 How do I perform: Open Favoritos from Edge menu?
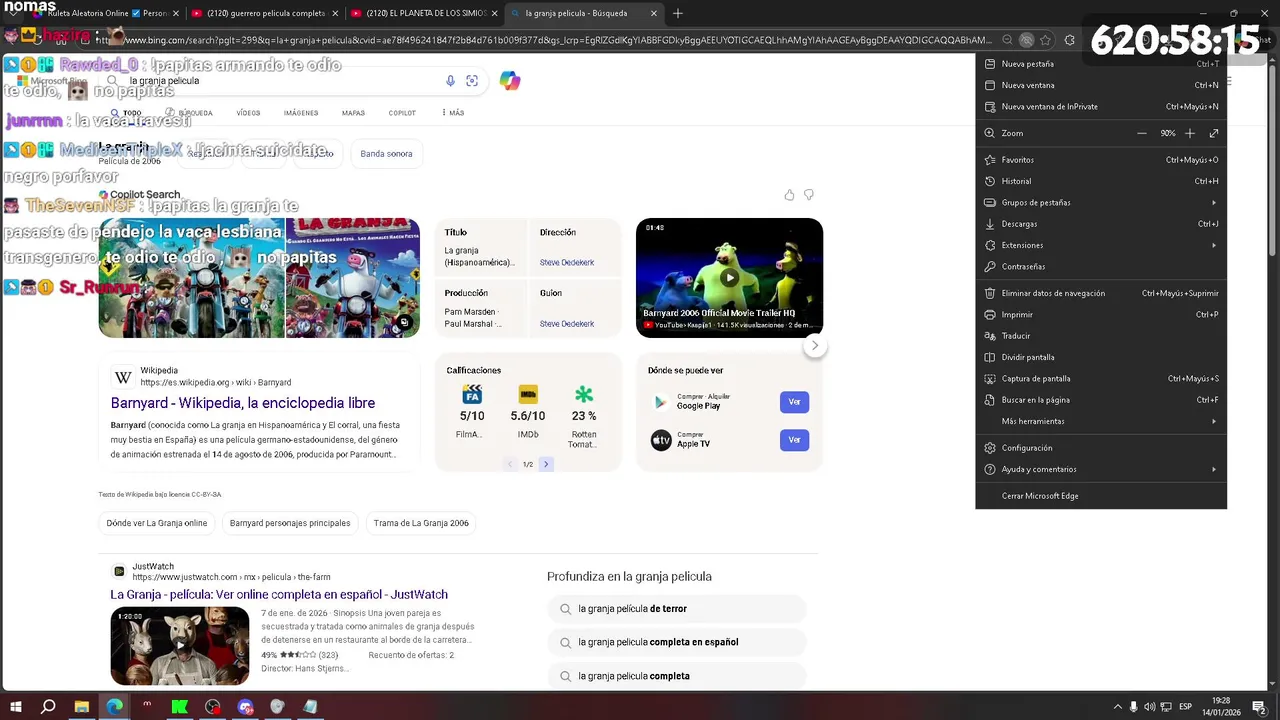(x=1101, y=160)
